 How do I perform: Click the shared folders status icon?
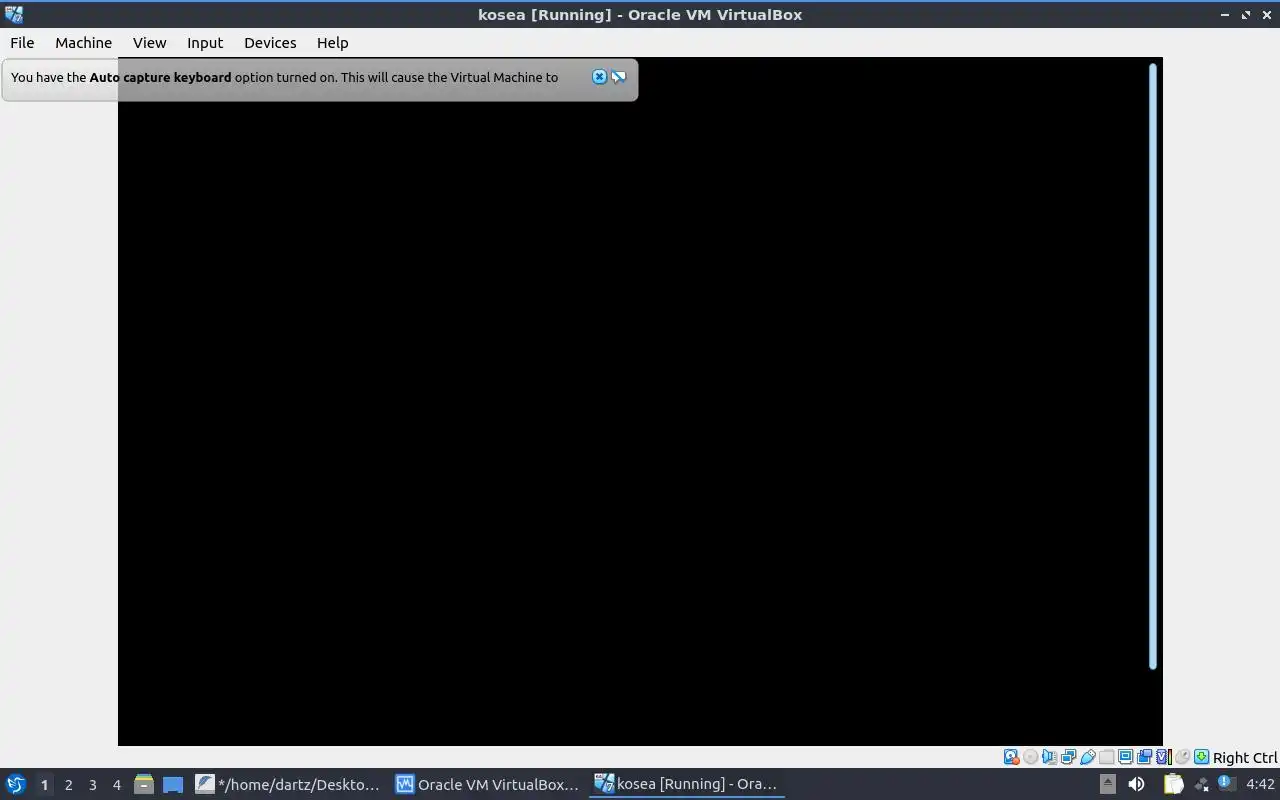1106,757
